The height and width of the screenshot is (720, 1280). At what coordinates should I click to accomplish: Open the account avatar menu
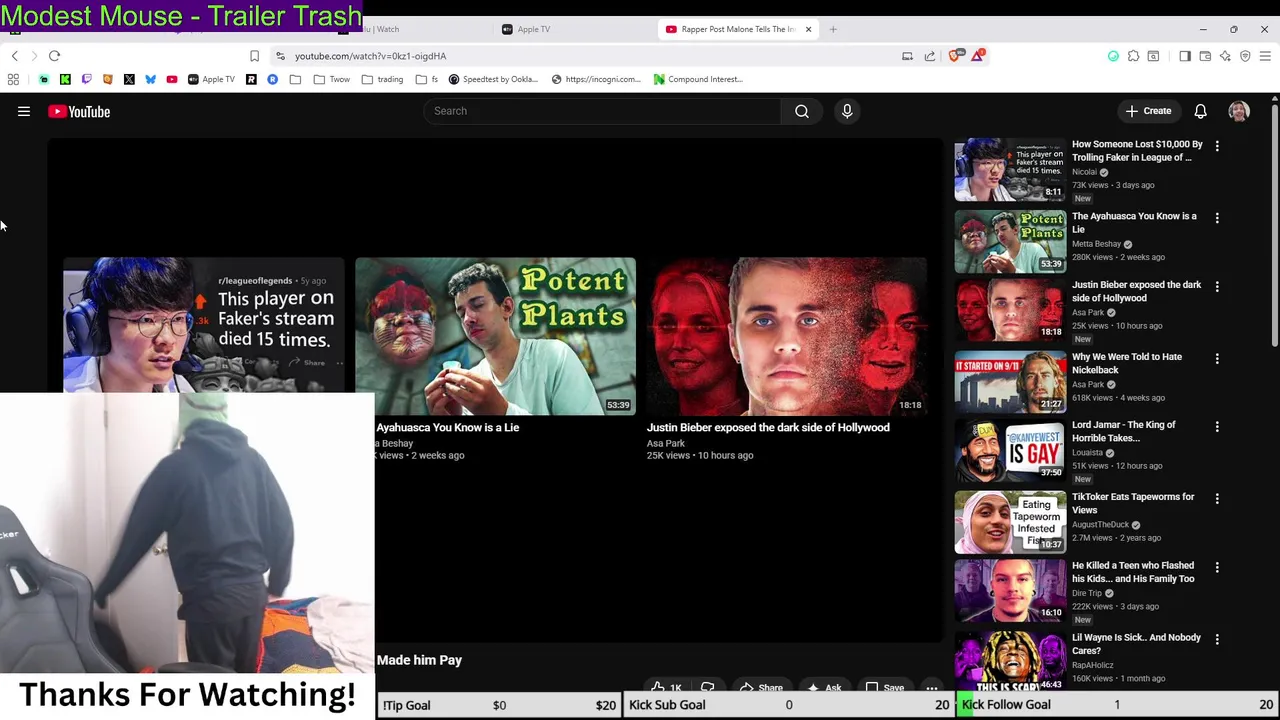click(x=1239, y=111)
